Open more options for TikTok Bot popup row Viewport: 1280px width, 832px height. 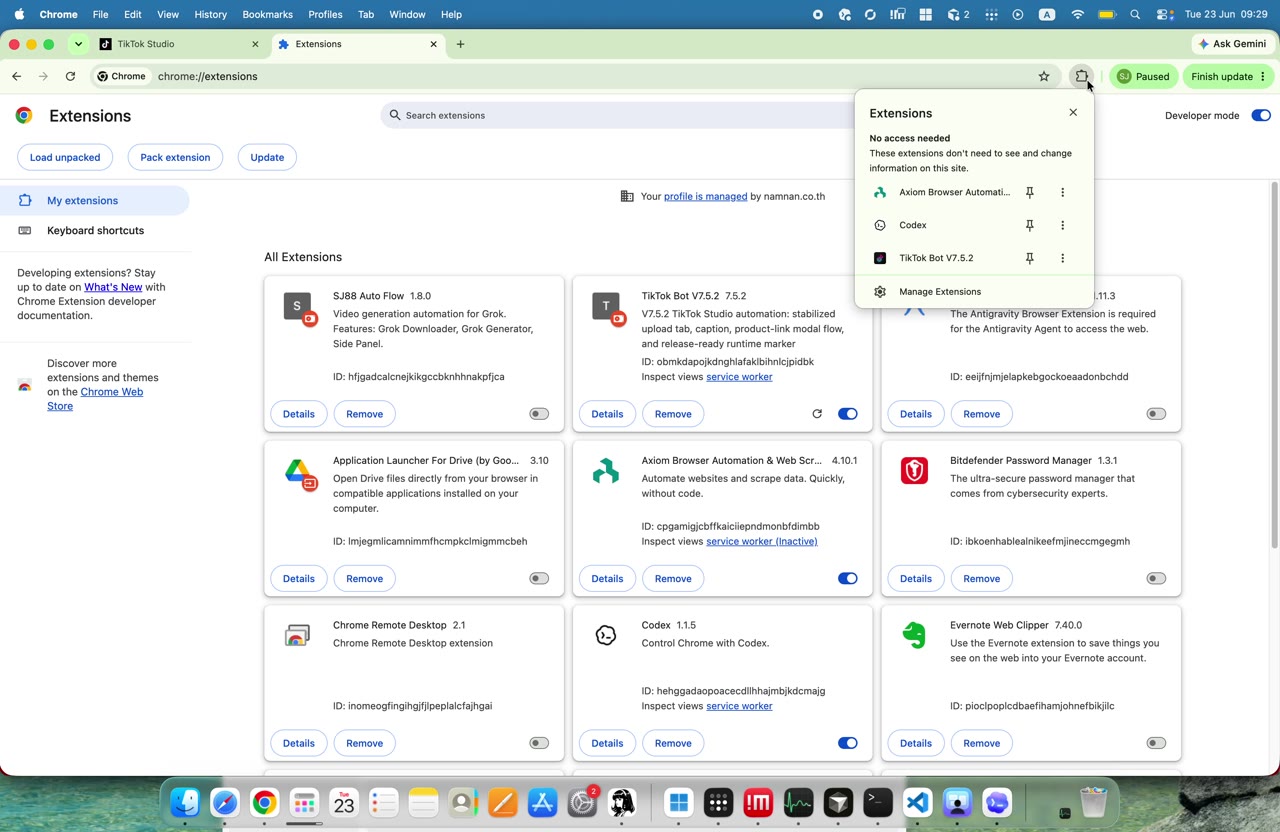pos(1062,258)
